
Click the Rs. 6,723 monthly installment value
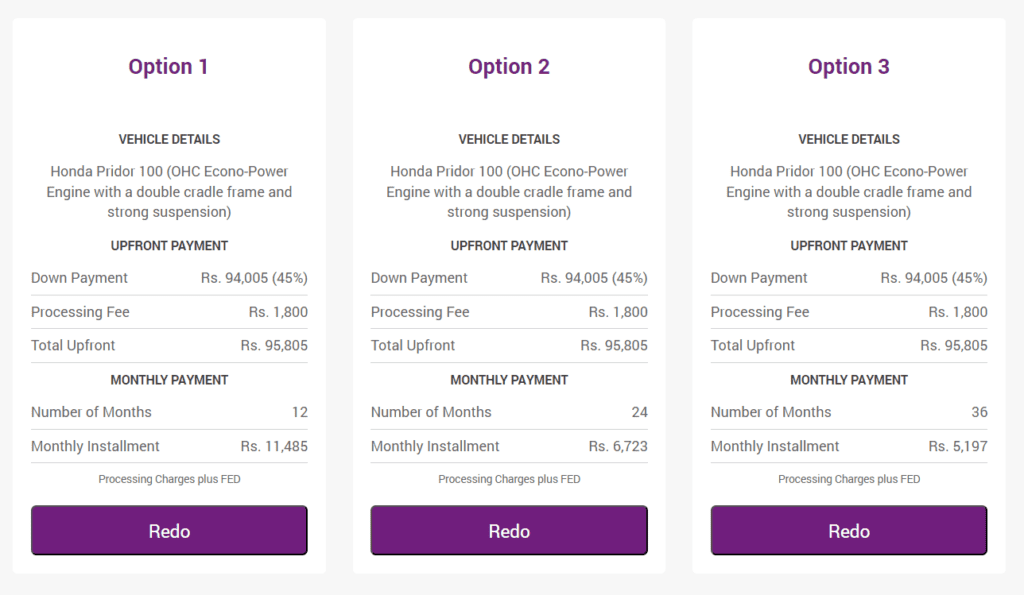618,446
